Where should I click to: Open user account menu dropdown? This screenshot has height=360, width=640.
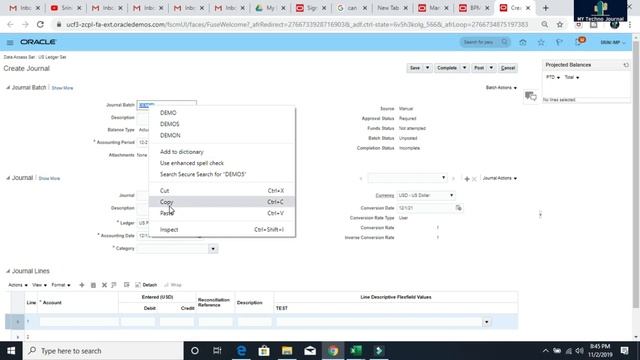613,42
